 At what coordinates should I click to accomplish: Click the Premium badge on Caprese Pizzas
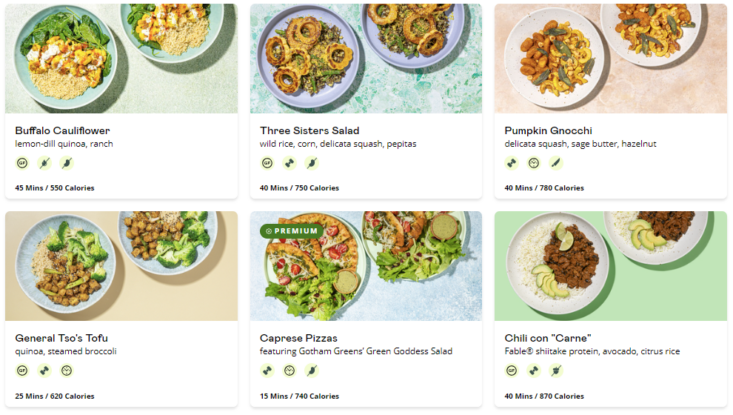pyautogui.click(x=291, y=231)
